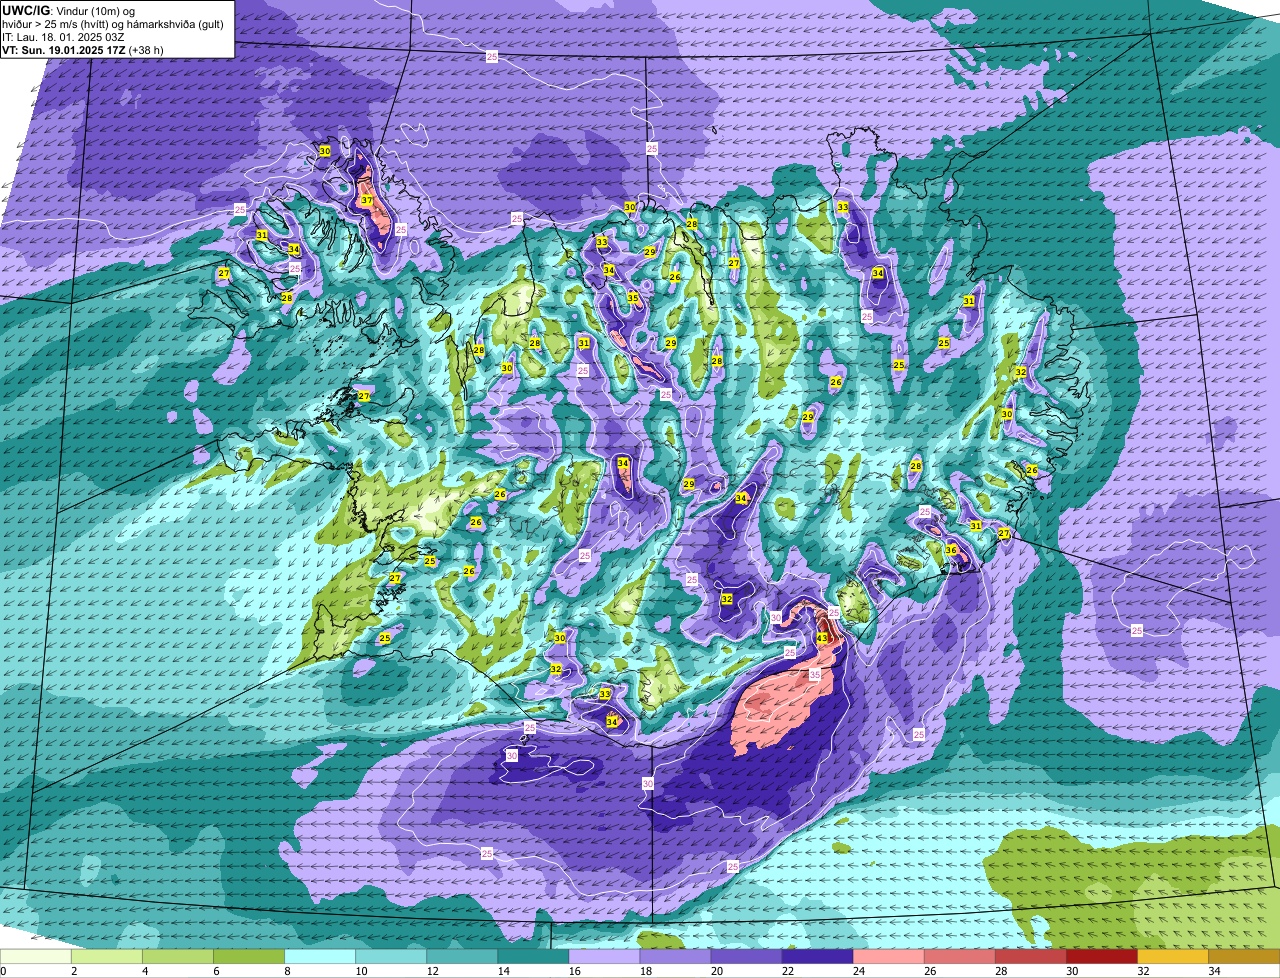Select the dark teal 14–16 legend swatch
The image size is (1280, 978).
click(x=533, y=956)
